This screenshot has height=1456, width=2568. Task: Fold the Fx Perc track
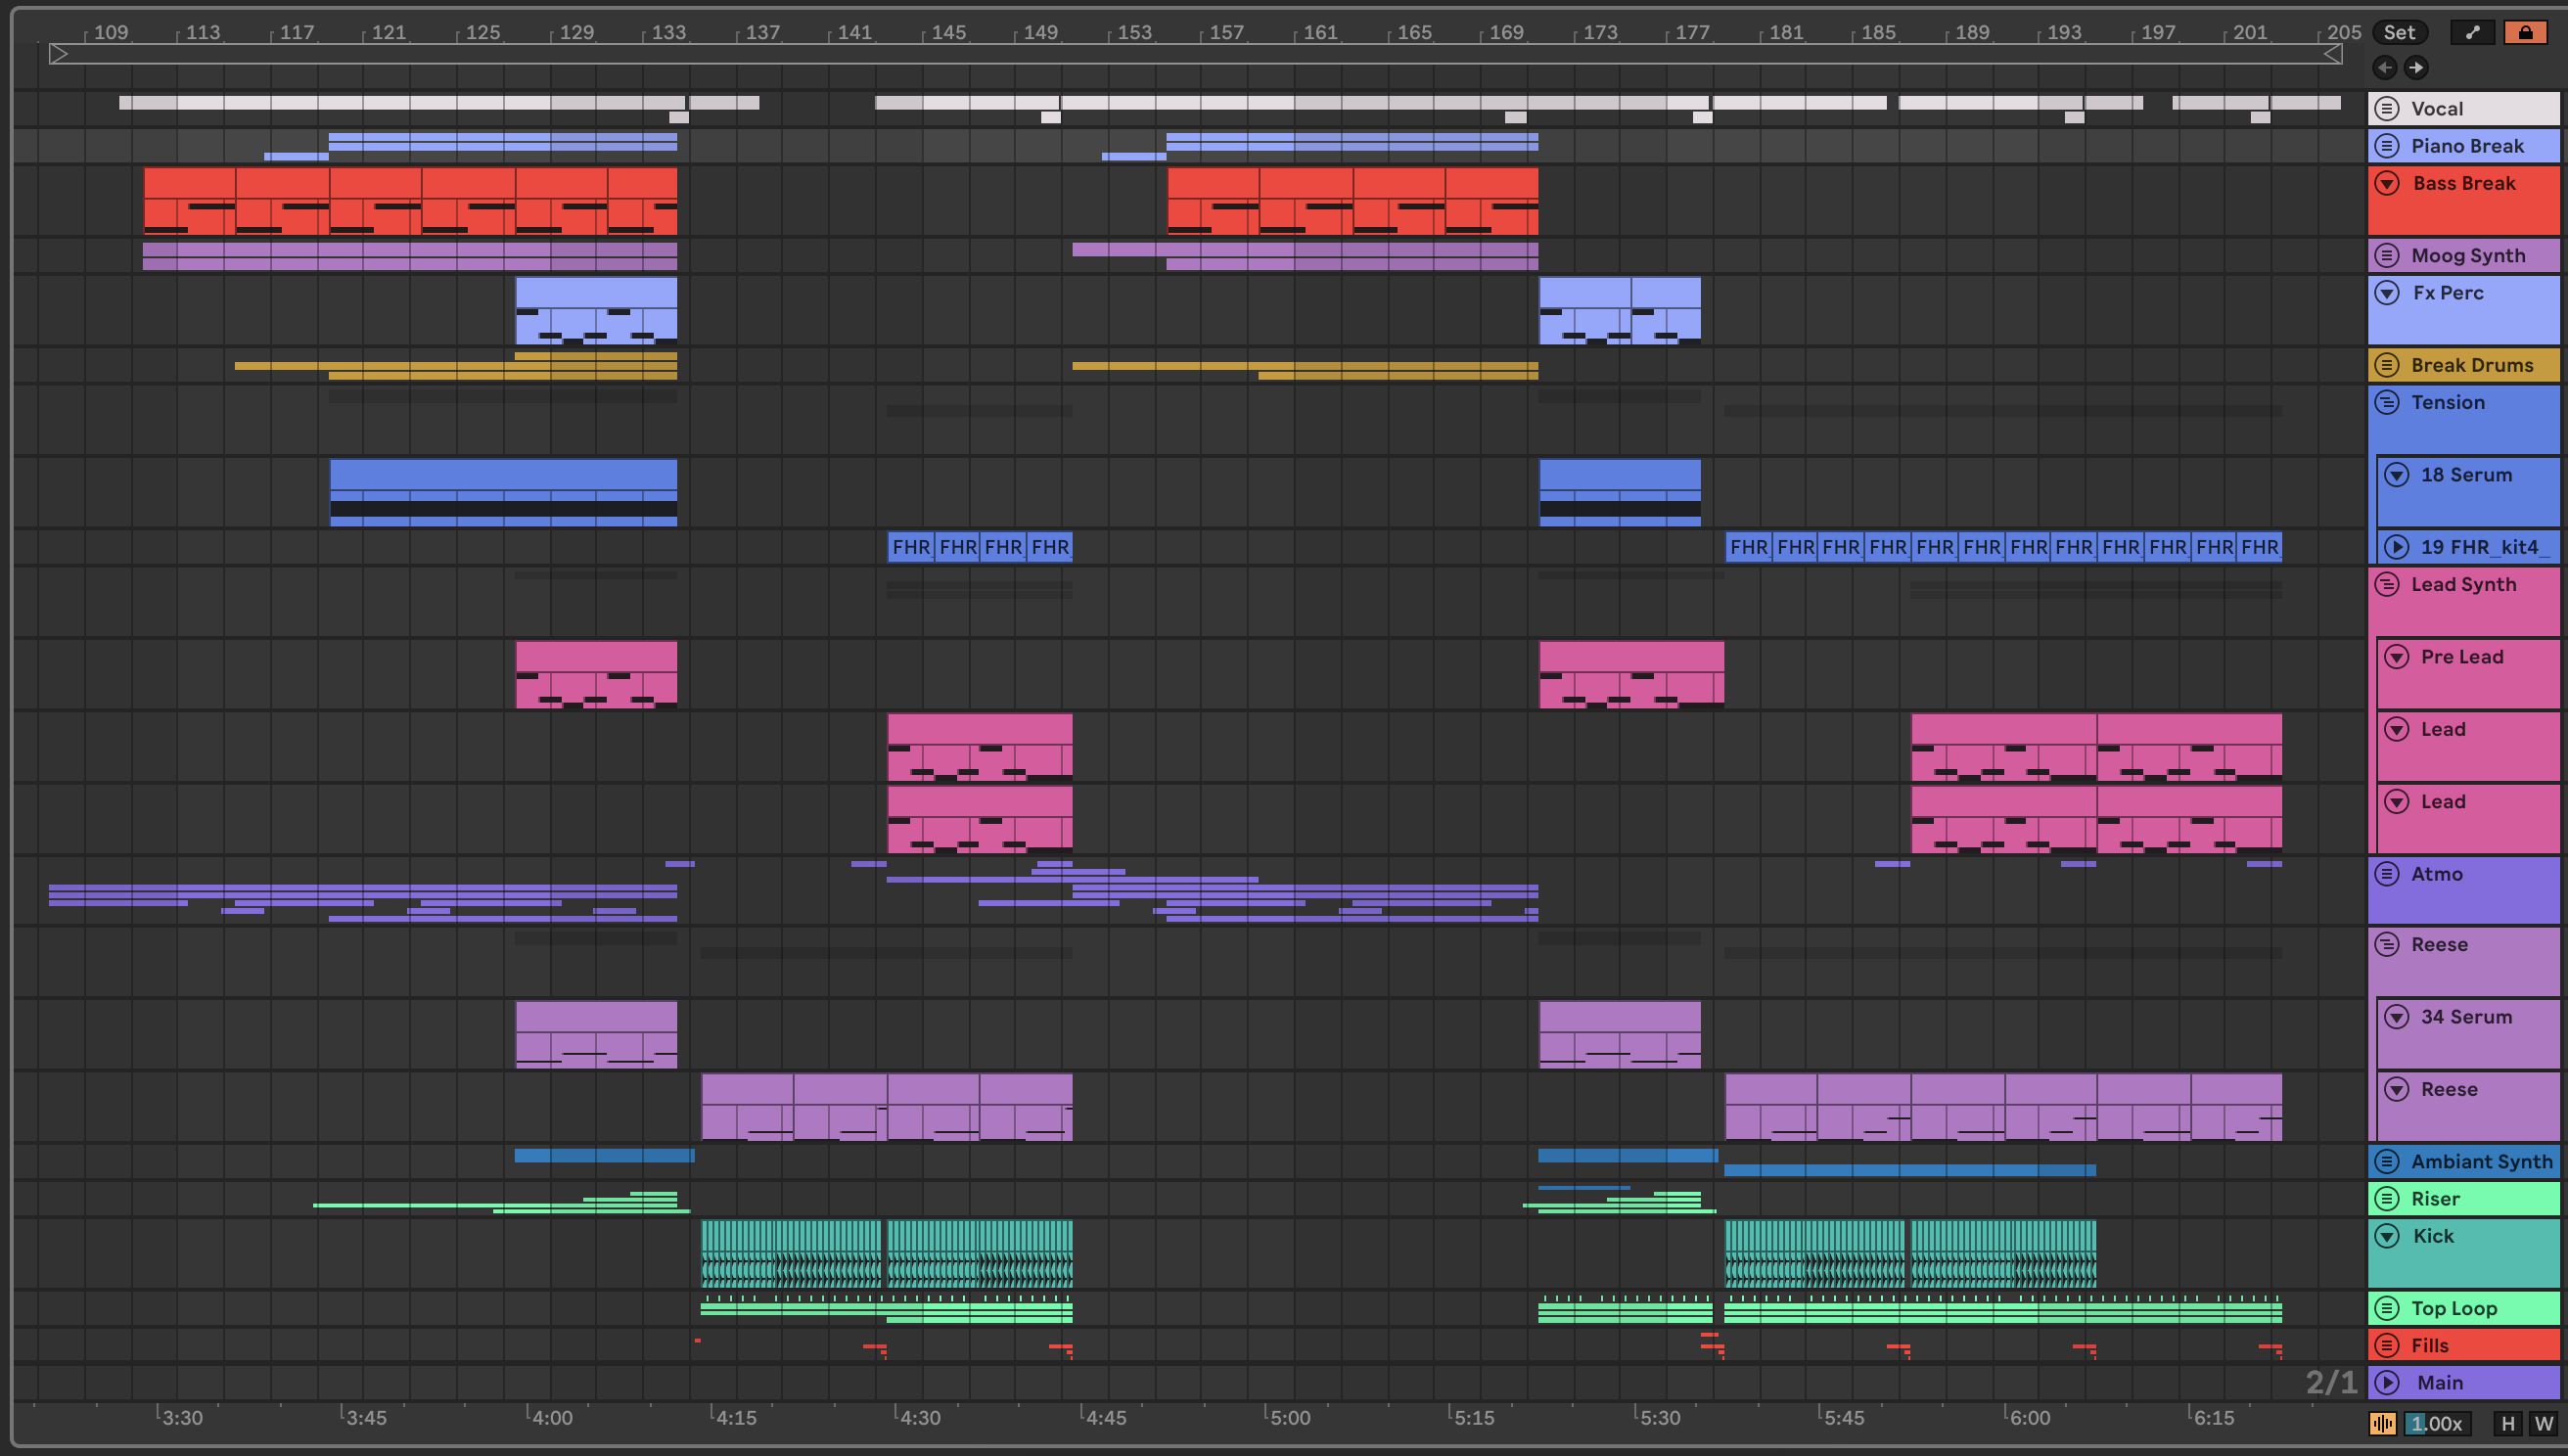point(2387,293)
